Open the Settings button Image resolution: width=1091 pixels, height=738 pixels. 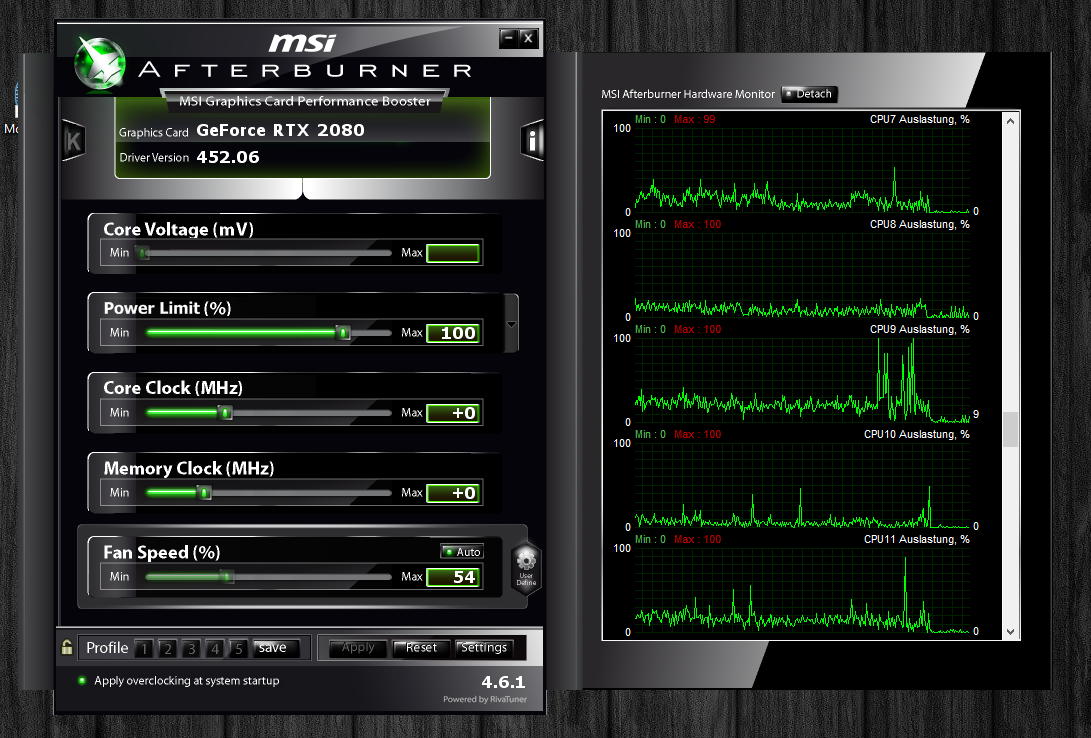[x=484, y=648]
